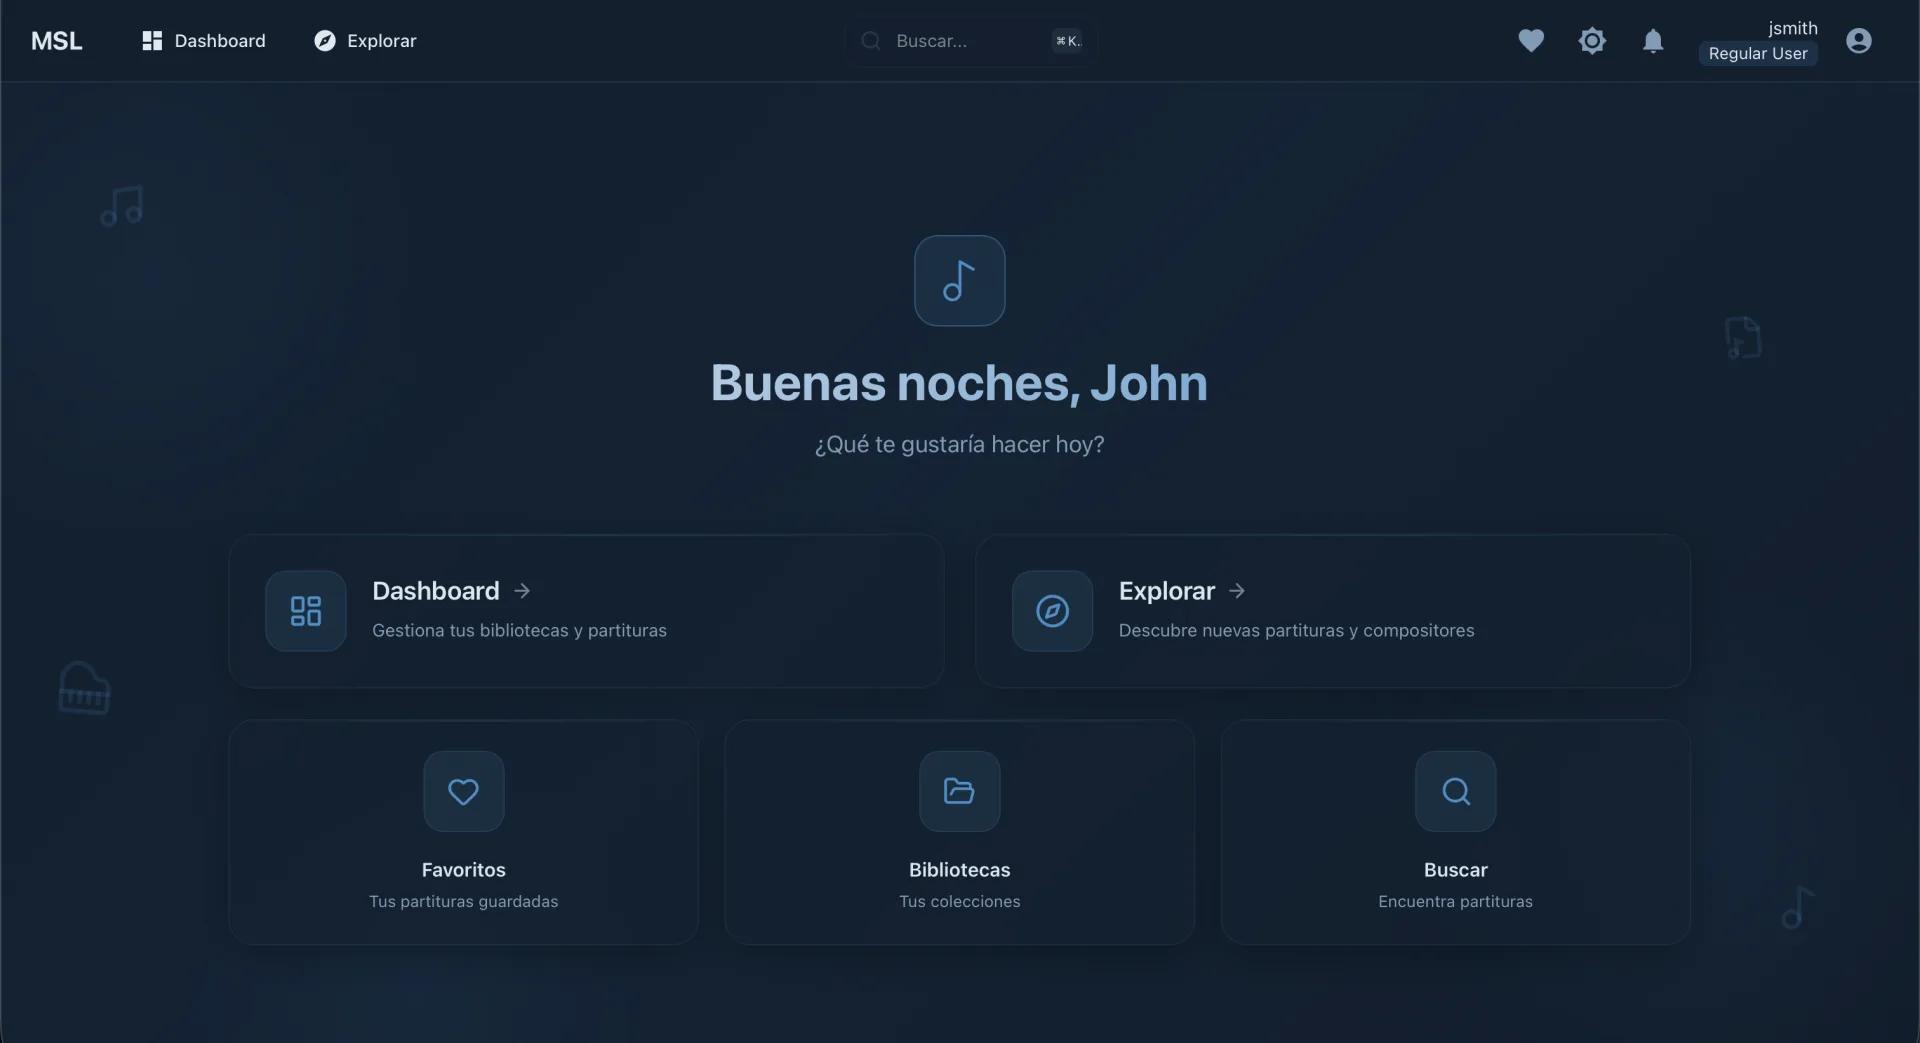Click the compass icon on the Explorar card
This screenshot has width=1920, height=1043.
pyautogui.click(x=1053, y=611)
